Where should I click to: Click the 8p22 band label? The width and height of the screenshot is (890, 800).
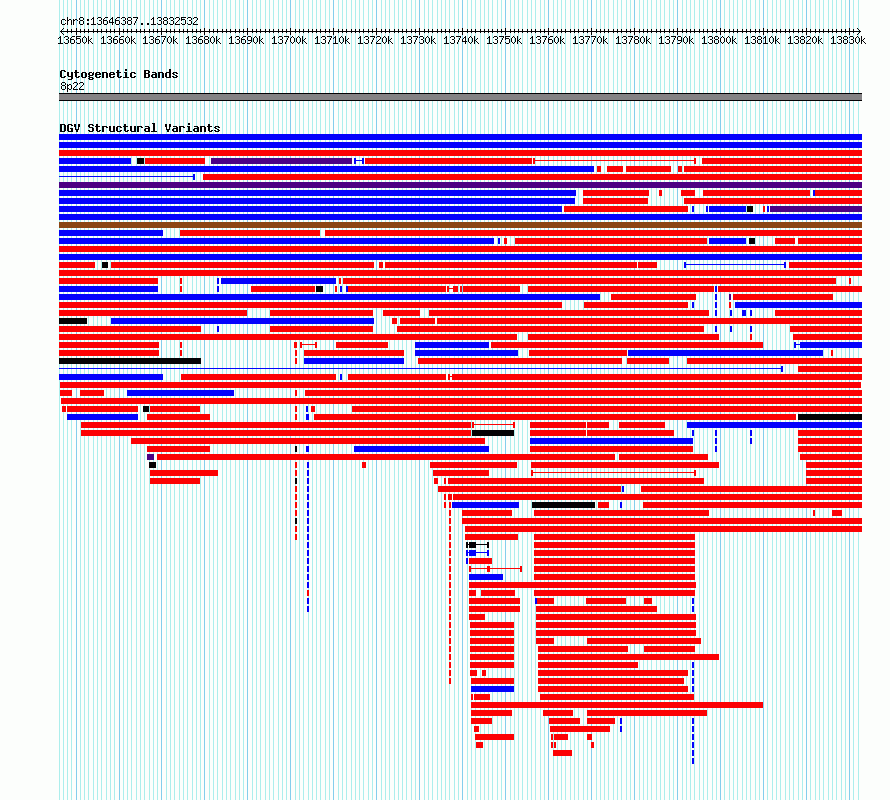[72, 86]
